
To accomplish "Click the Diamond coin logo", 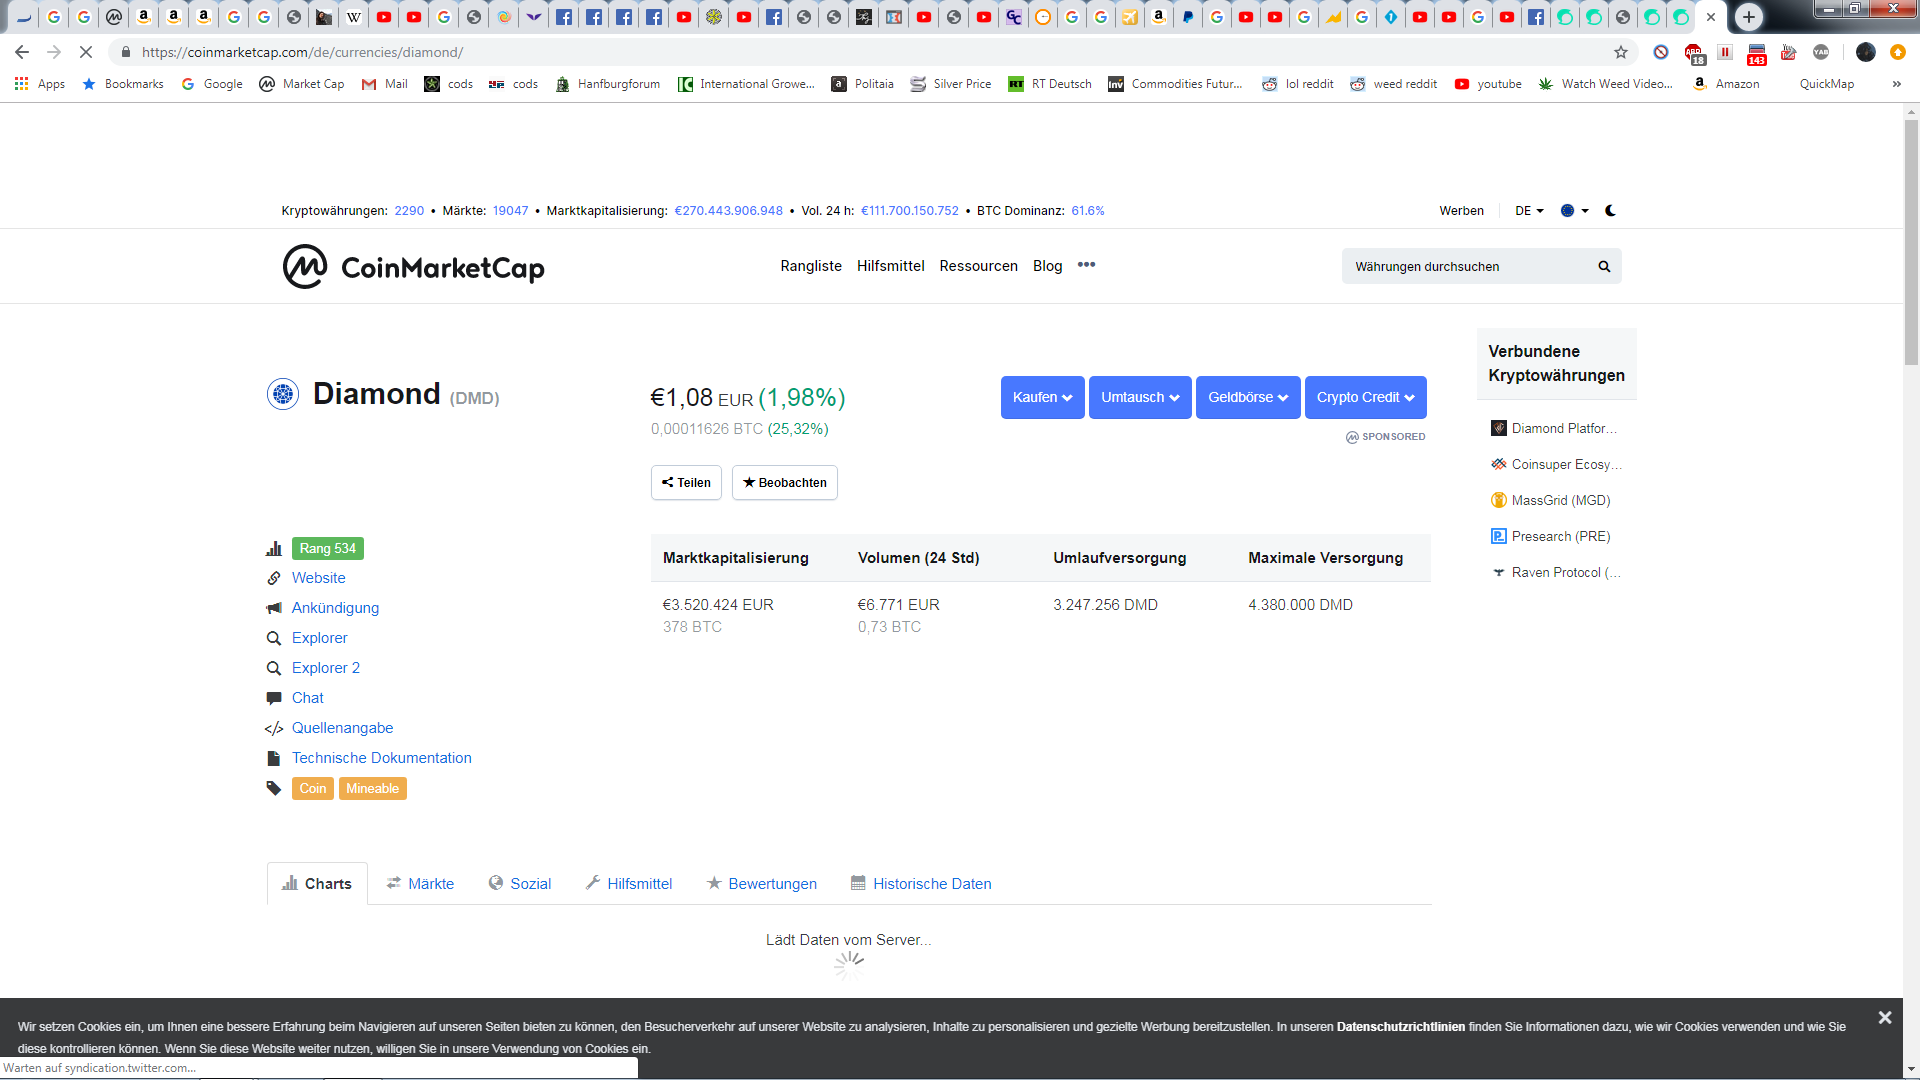I will 283,394.
